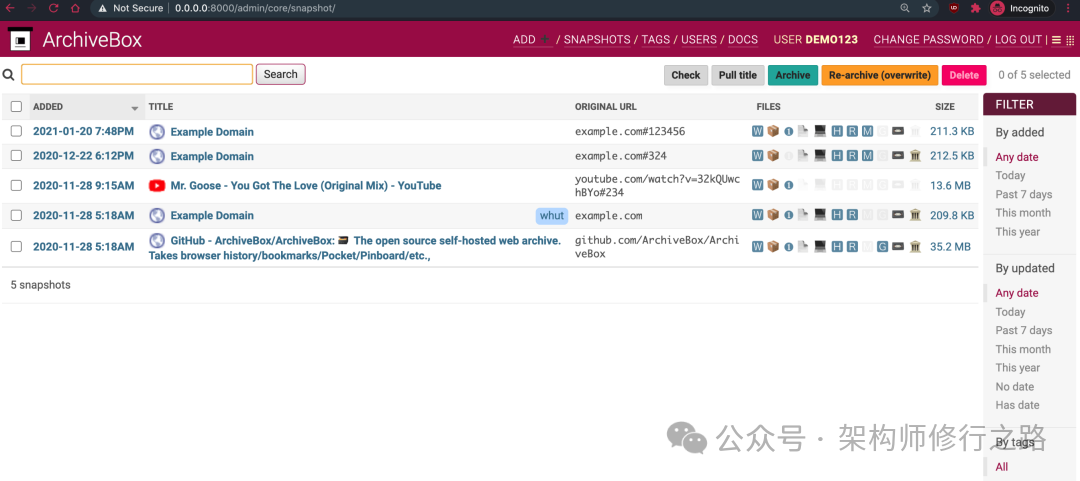Filter By added: Past 7 days

tap(1024, 194)
